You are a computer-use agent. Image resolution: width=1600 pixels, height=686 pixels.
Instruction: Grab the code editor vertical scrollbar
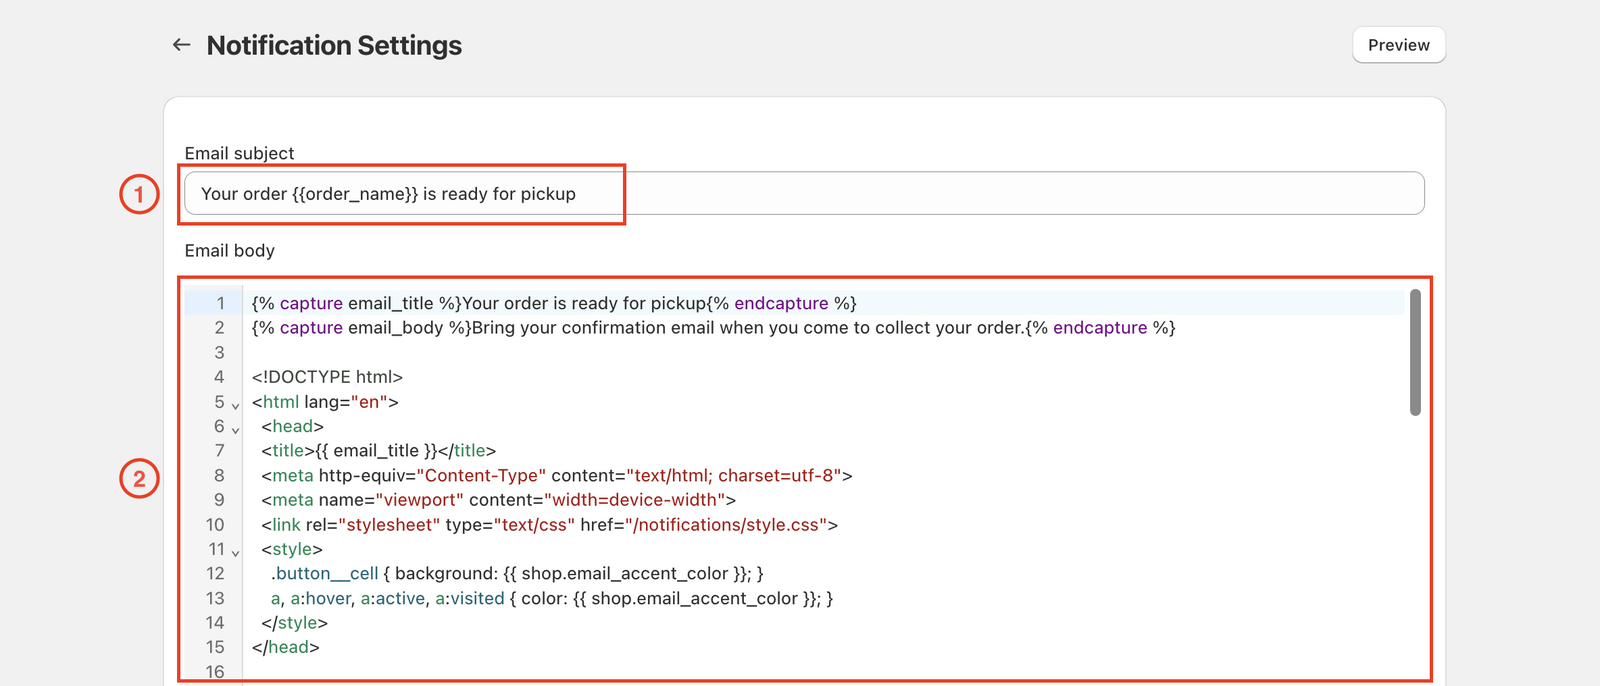(x=1415, y=352)
